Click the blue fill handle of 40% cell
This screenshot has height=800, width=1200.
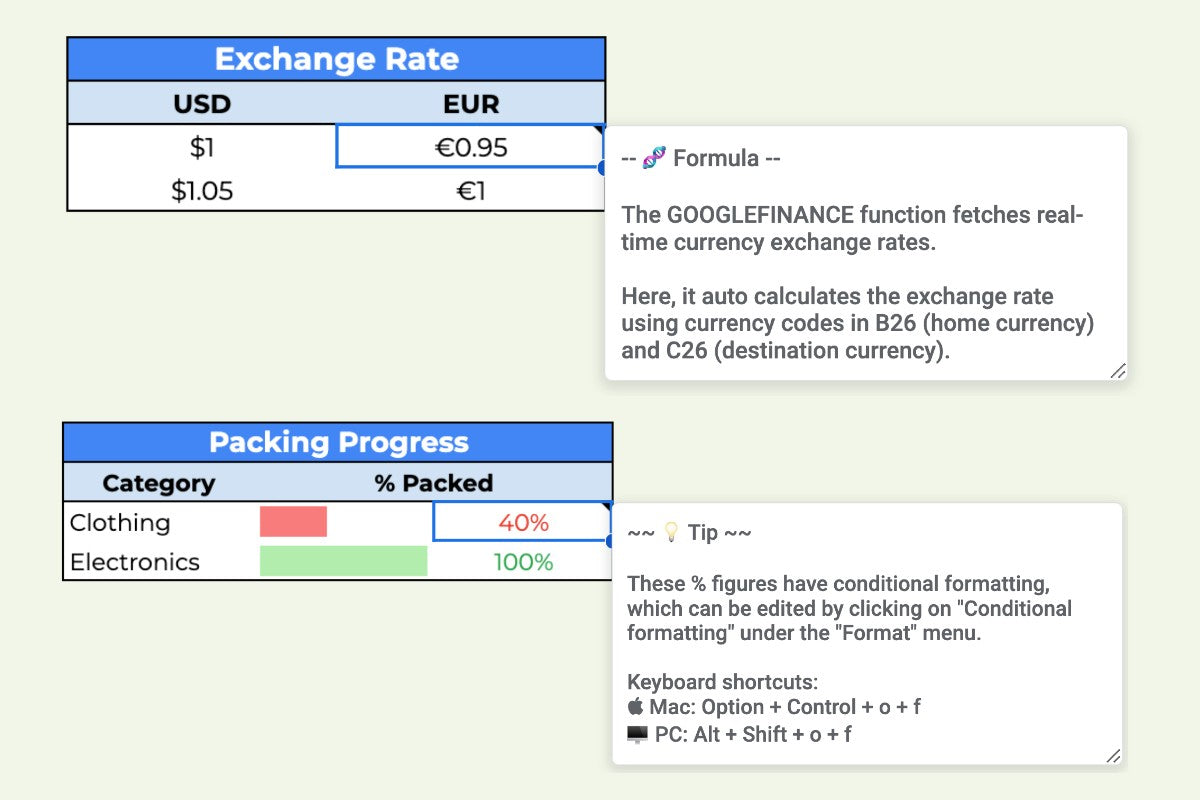(610, 541)
